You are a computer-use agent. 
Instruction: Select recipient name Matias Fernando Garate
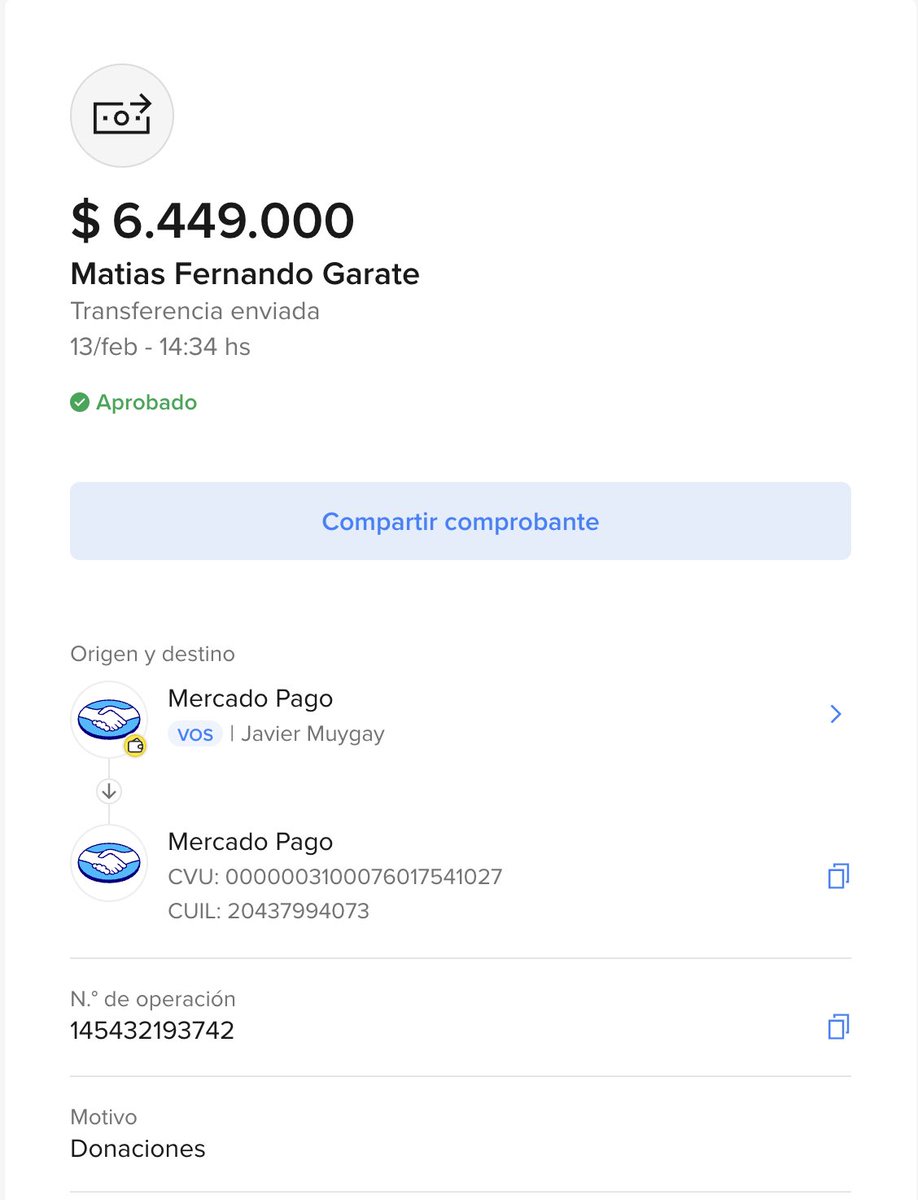pyautogui.click(x=245, y=273)
